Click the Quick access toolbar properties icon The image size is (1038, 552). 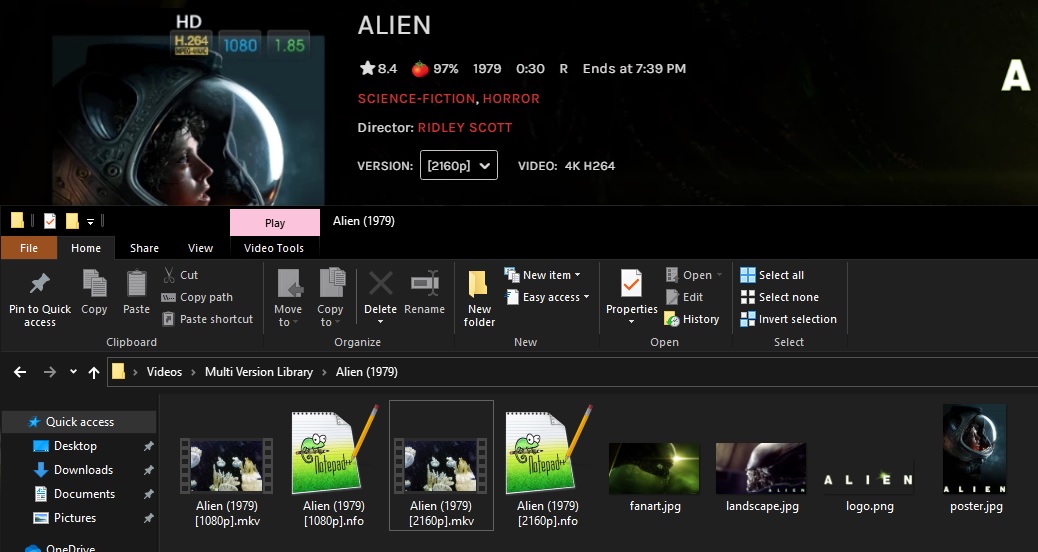pos(50,221)
